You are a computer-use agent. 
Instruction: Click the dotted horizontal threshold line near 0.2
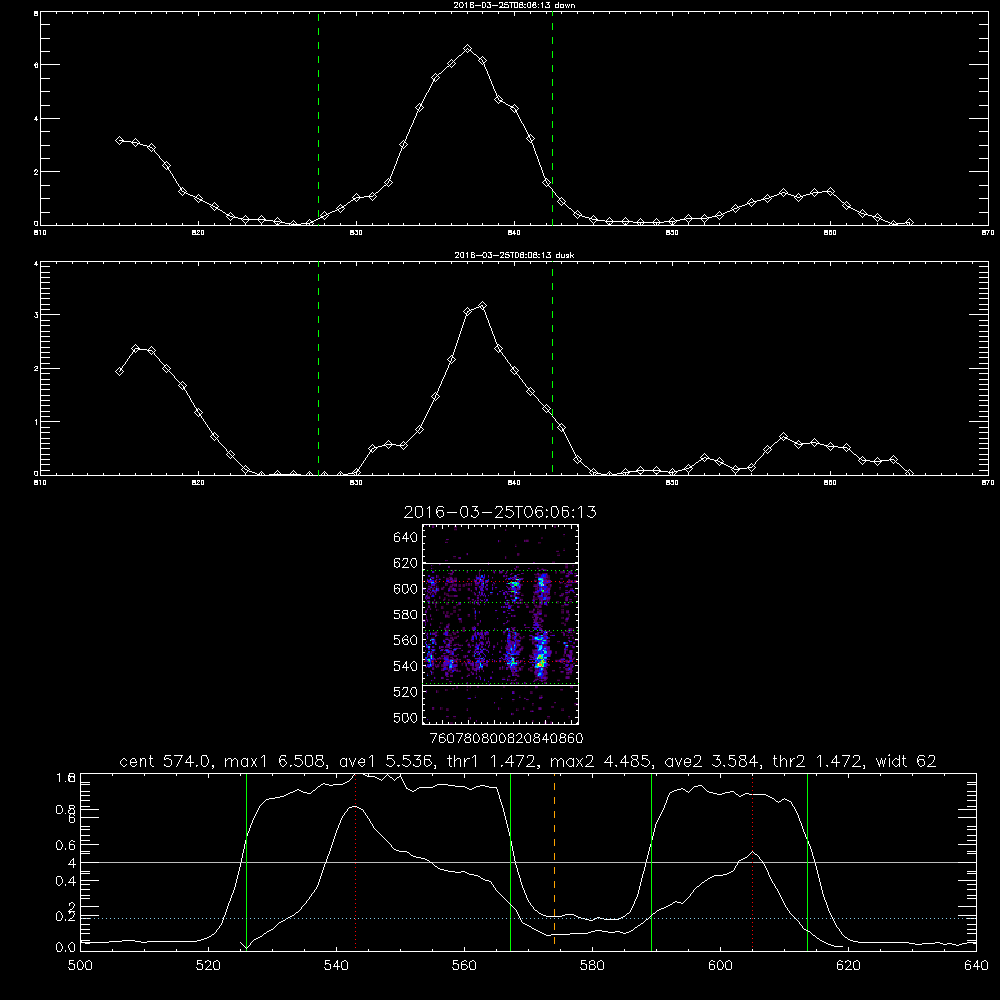click(x=528, y=918)
